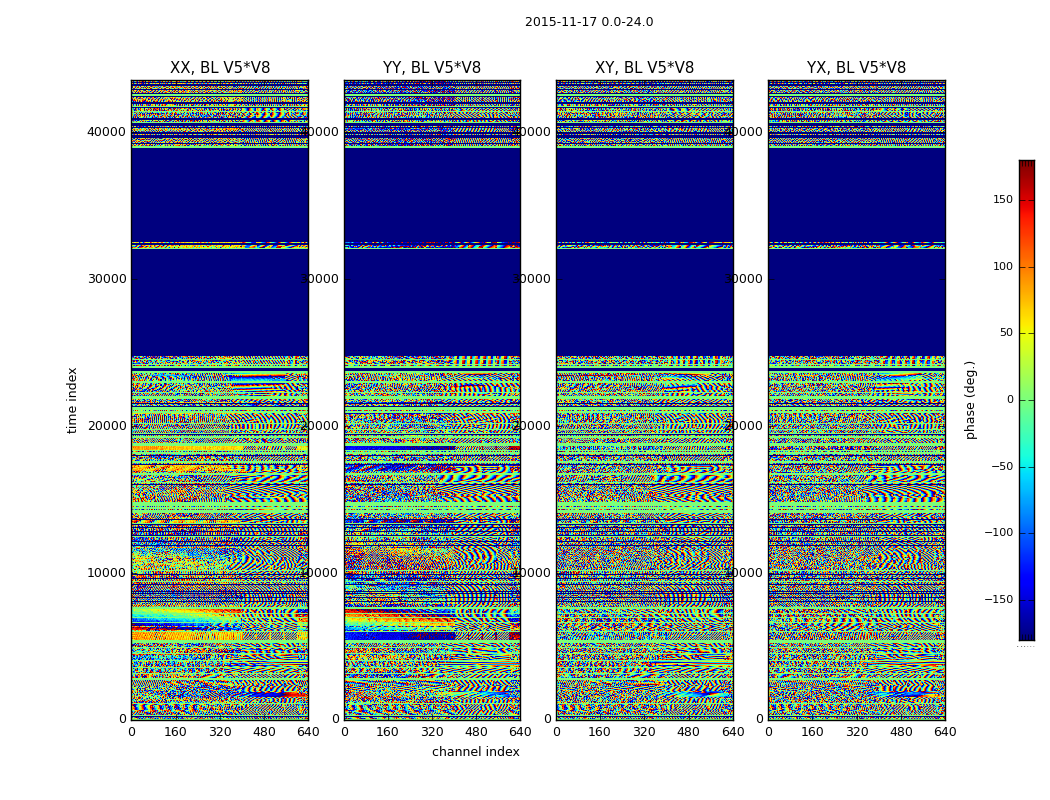
Task: Click the colorbar tick label 0
Action: [x=1009, y=400]
